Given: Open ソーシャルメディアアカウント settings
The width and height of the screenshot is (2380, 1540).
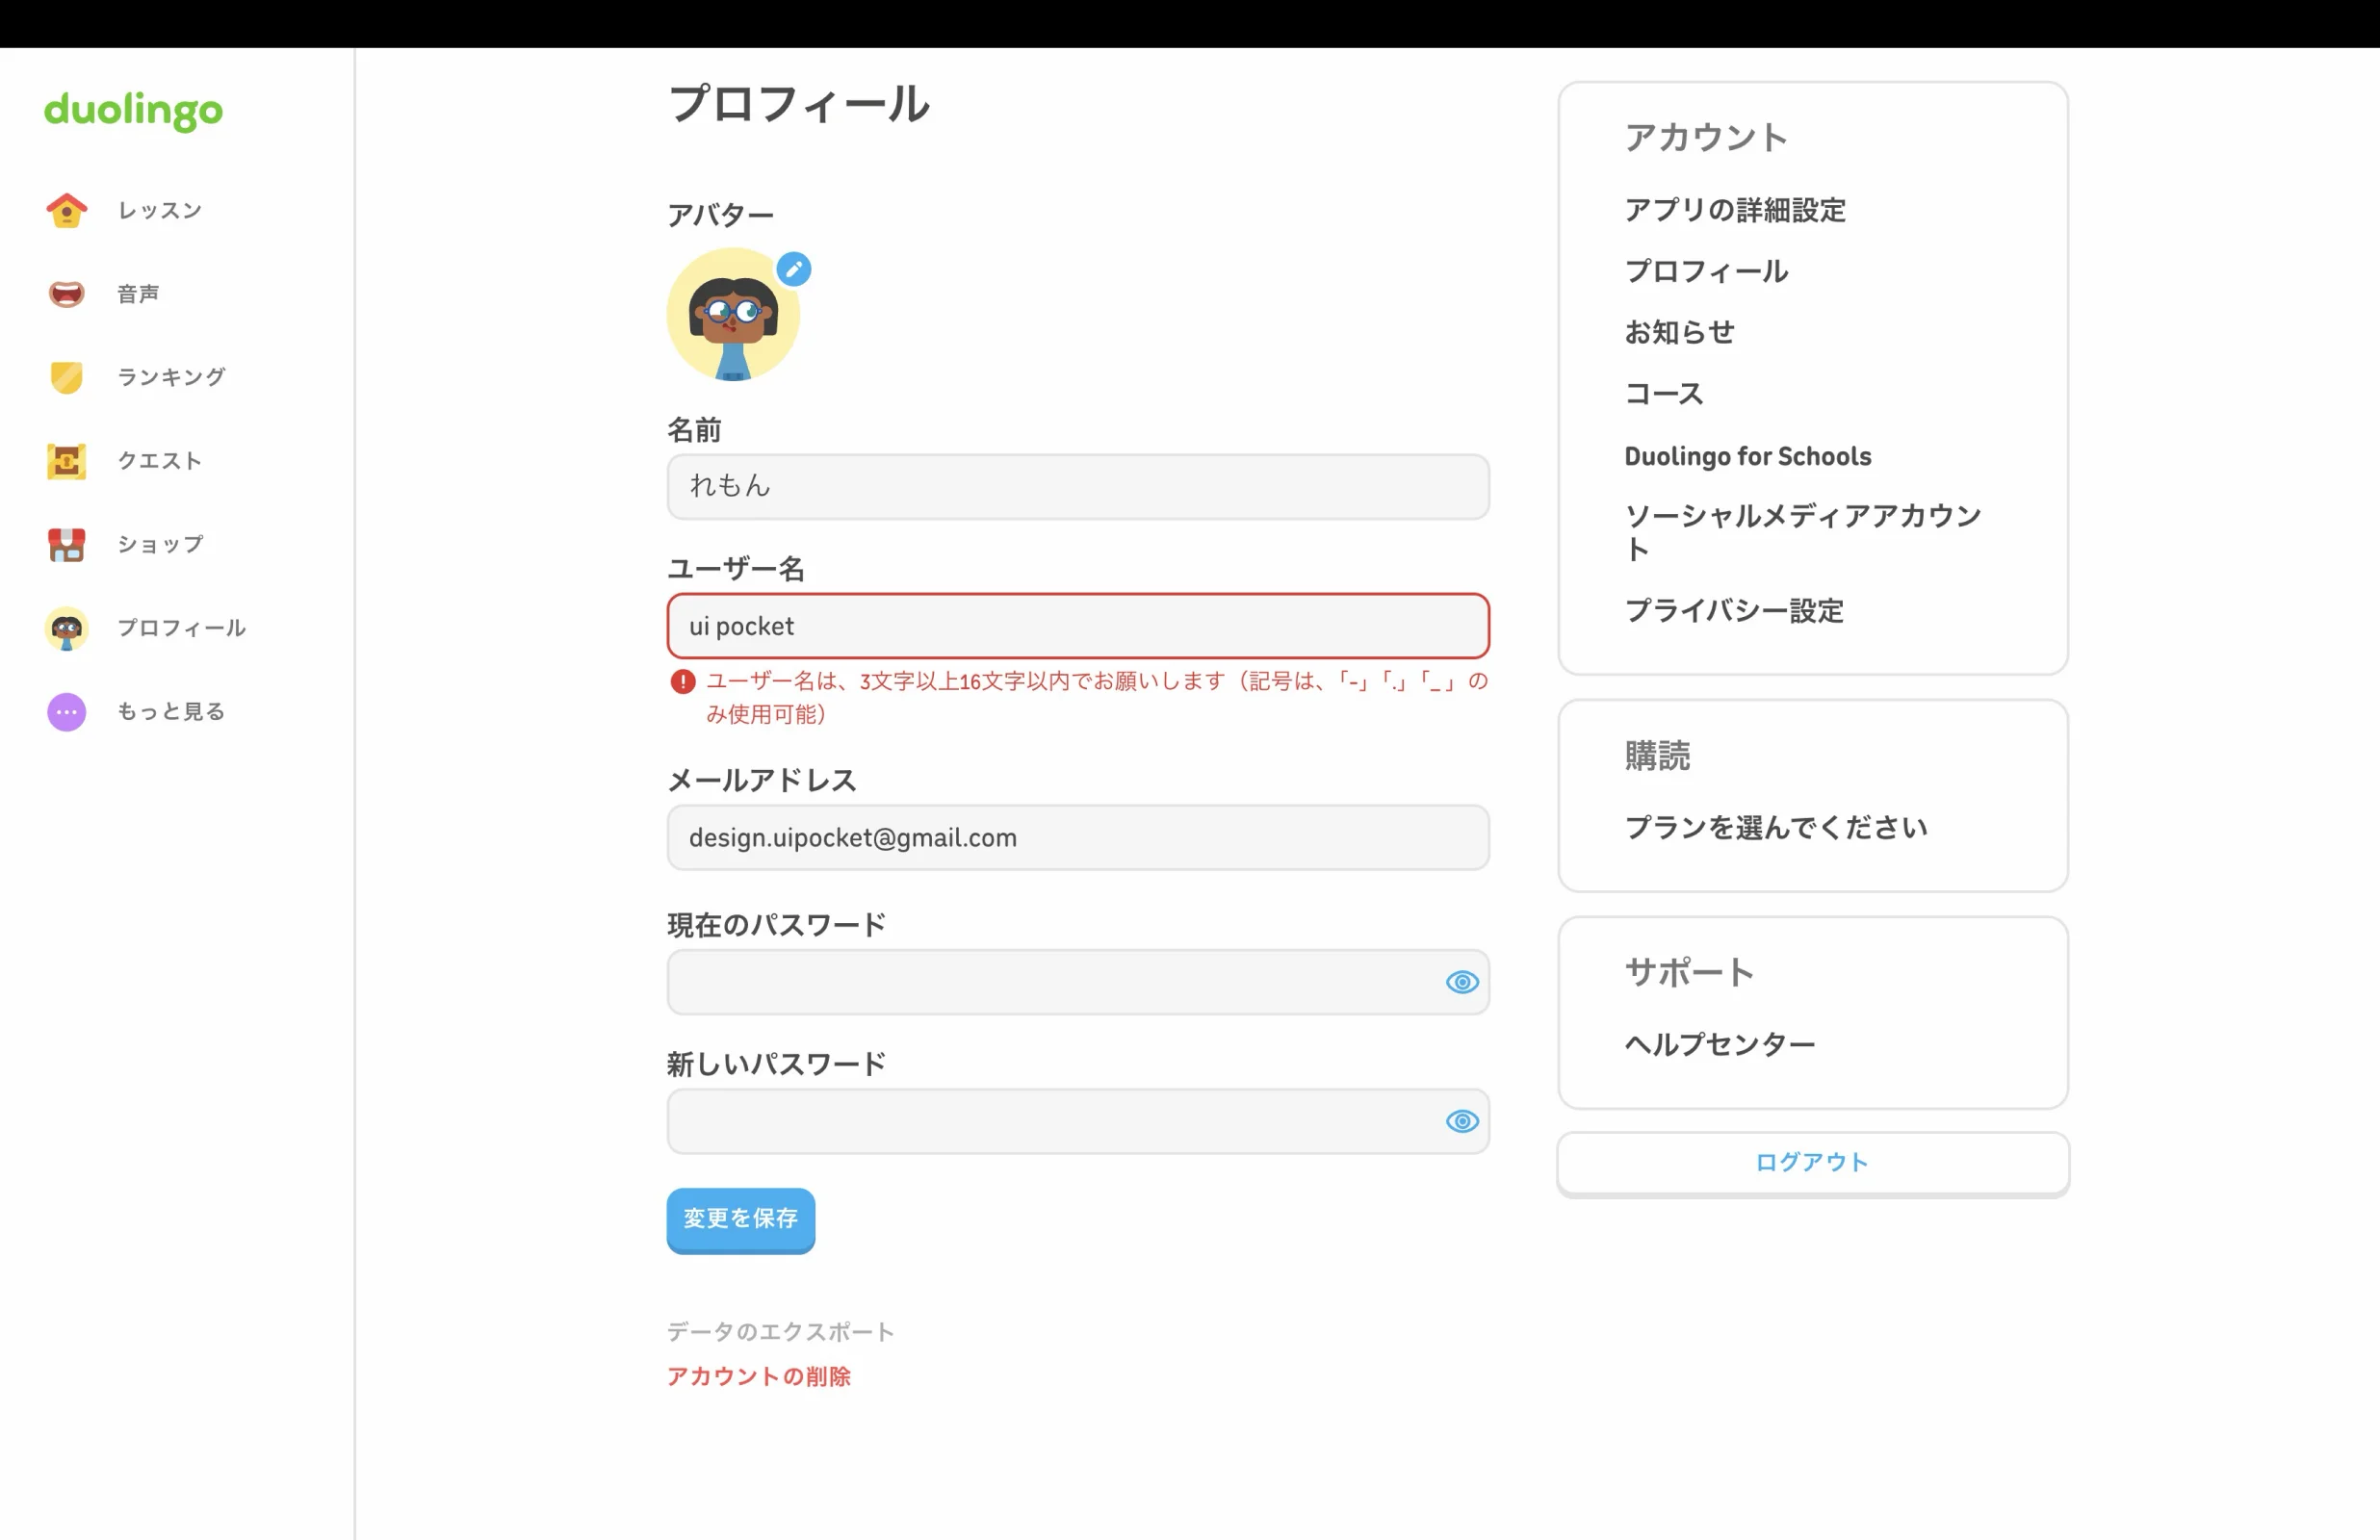Looking at the screenshot, I should (x=1803, y=533).
